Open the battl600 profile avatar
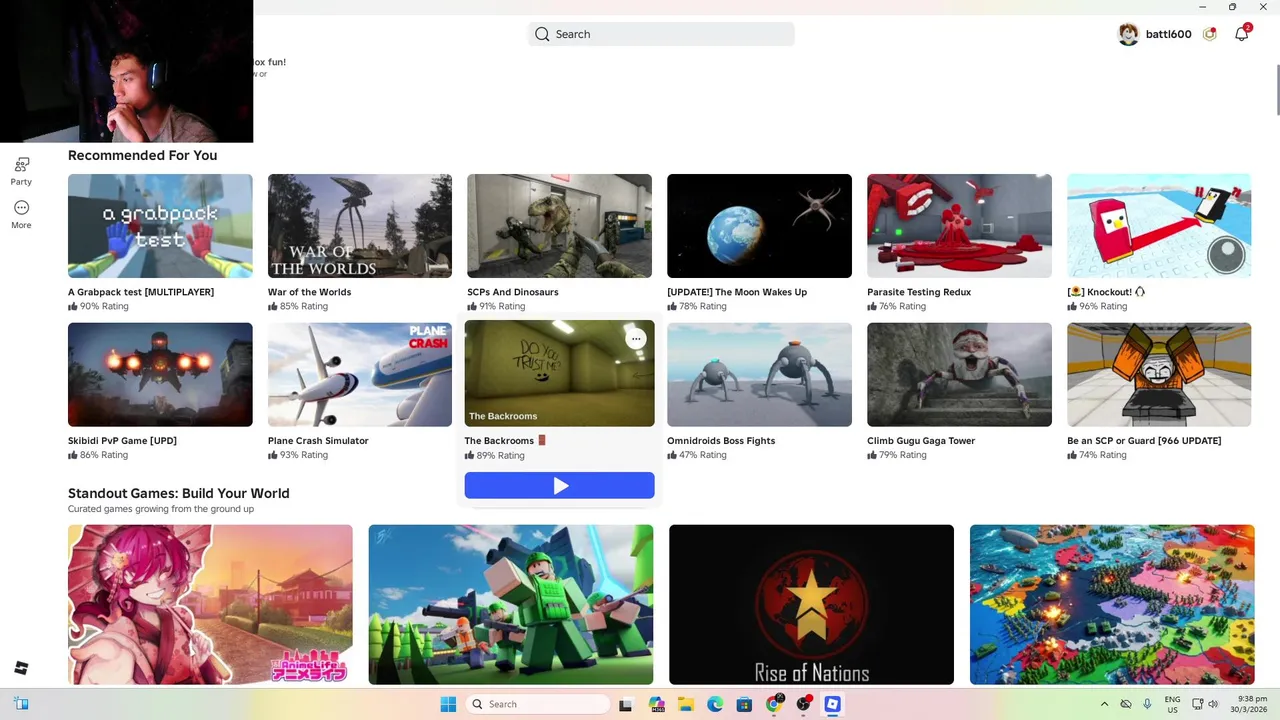 tap(1128, 34)
